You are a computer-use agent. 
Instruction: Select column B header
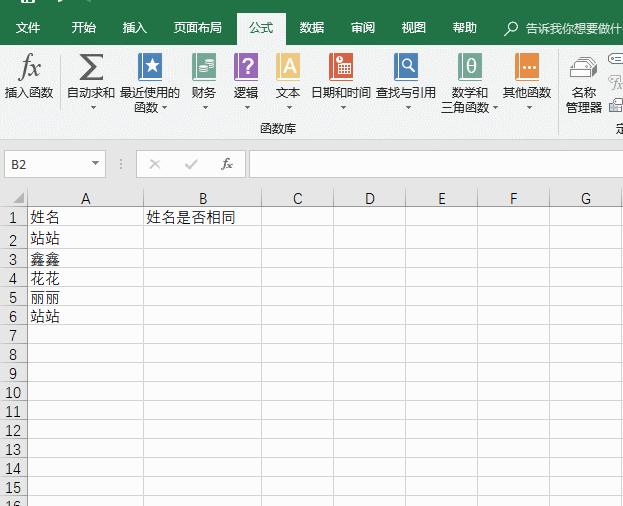pyautogui.click(x=203, y=198)
